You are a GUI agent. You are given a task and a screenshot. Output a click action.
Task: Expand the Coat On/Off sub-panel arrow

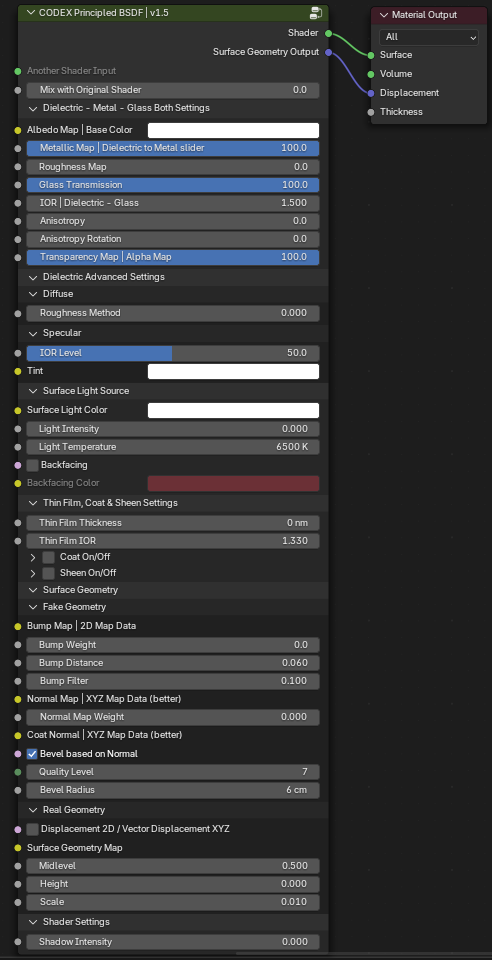(32, 557)
